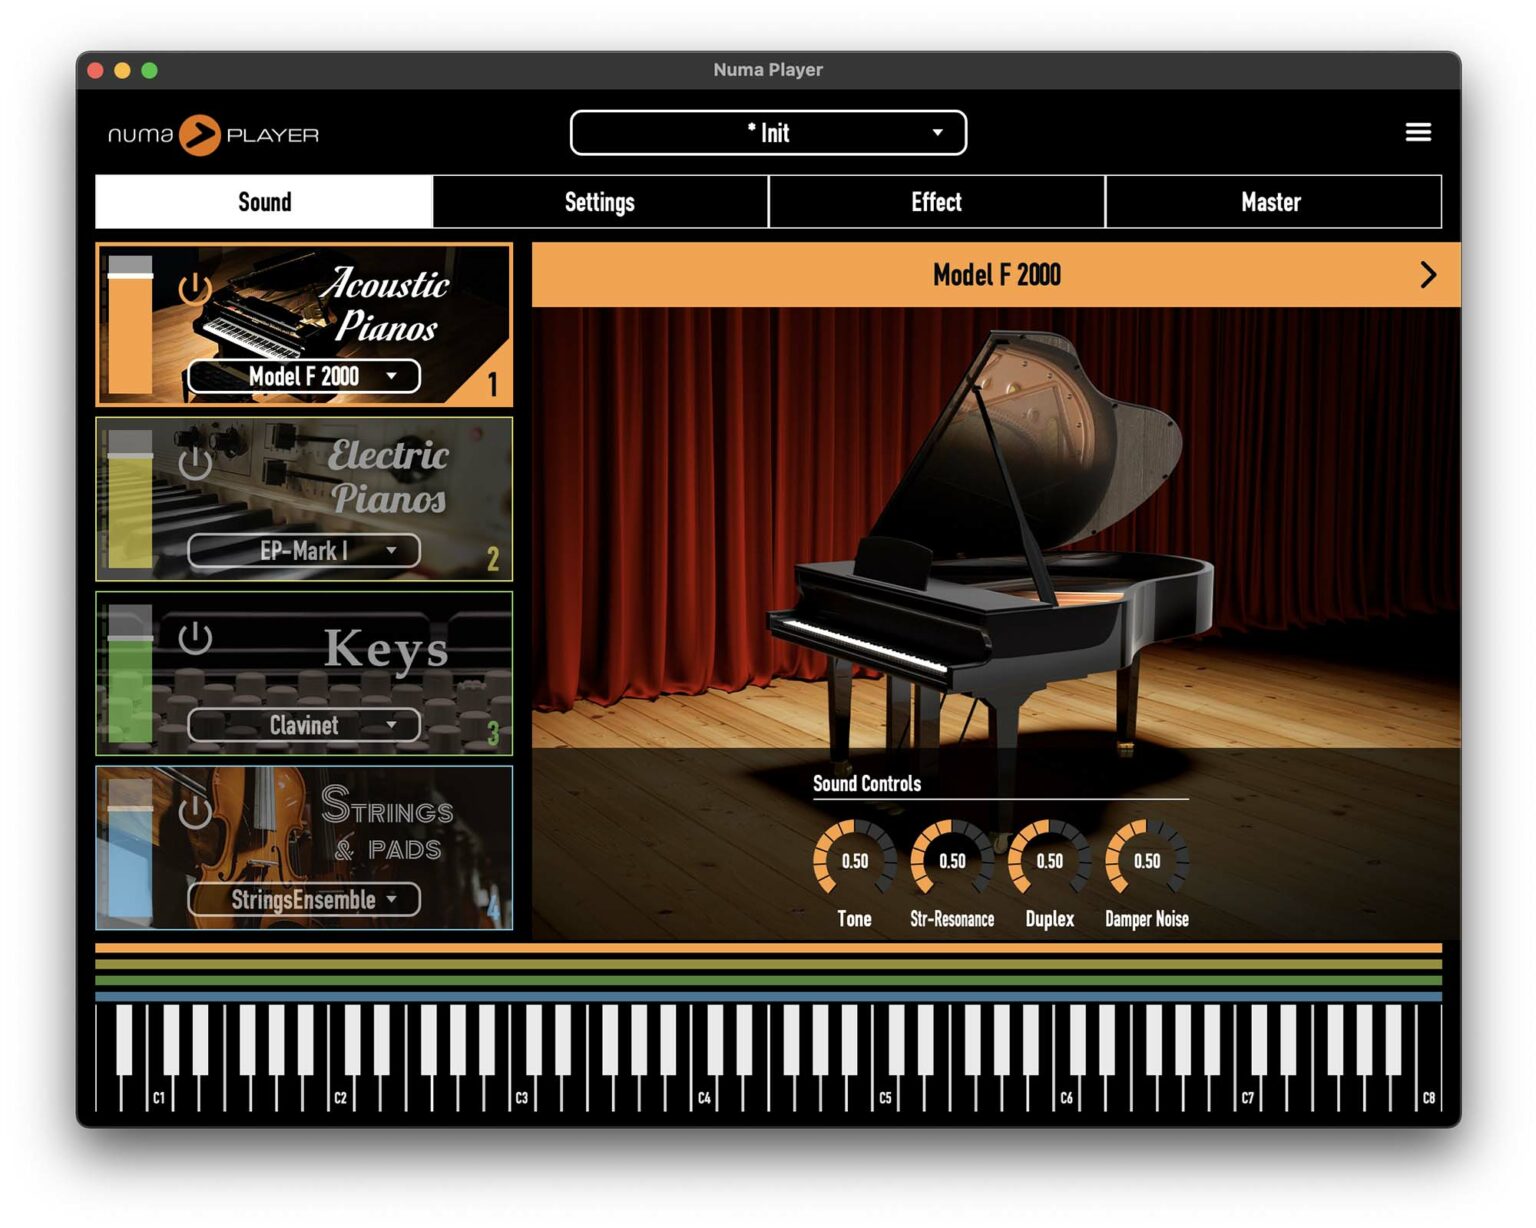Expand the EP-Mark I sound dropdown

[304, 551]
